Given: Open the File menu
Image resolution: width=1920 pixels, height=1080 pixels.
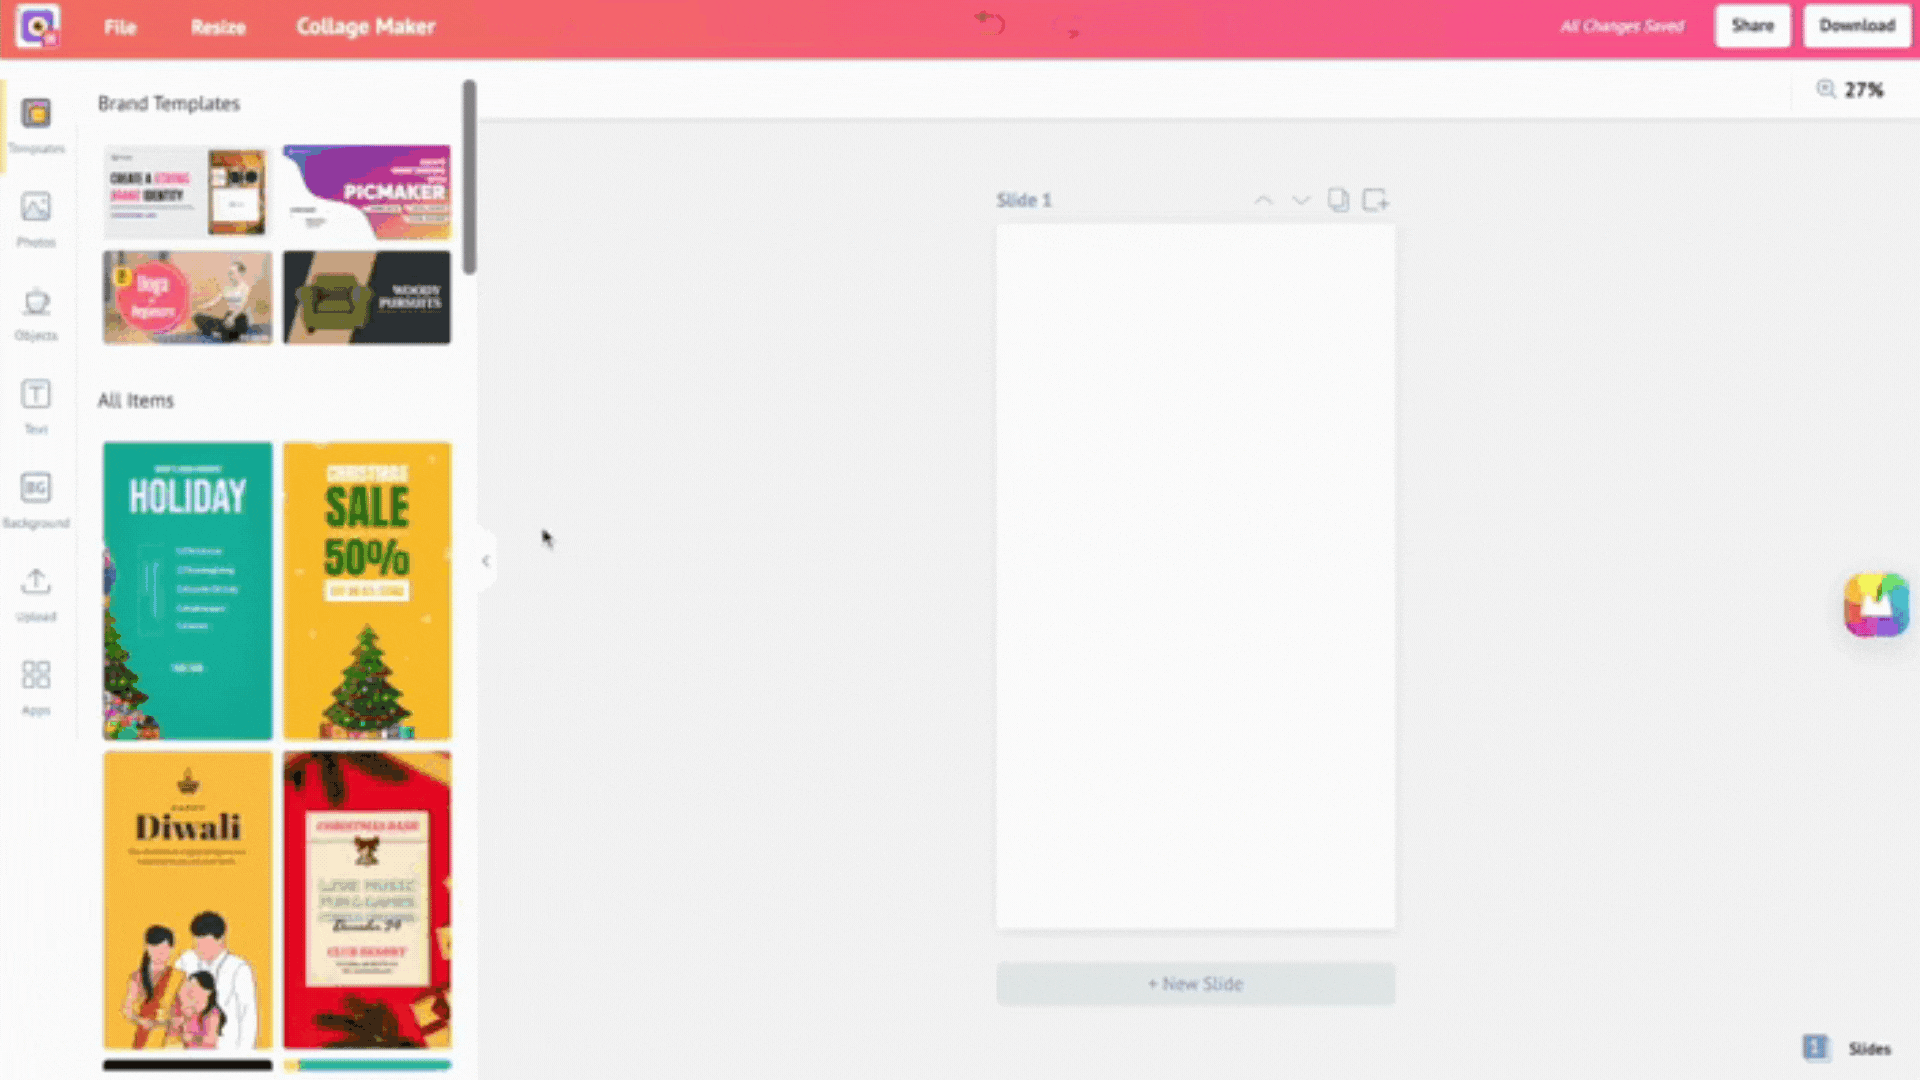Looking at the screenshot, I should pyautogui.click(x=120, y=27).
